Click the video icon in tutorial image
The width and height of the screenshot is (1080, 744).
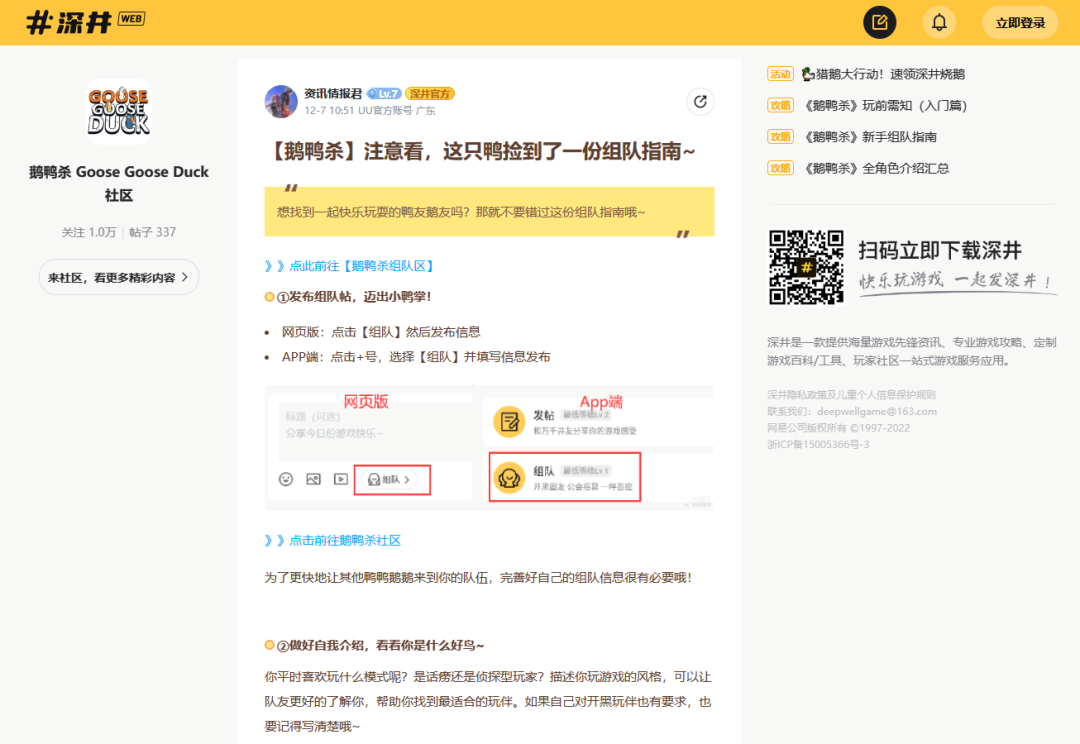[x=341, y=479]
